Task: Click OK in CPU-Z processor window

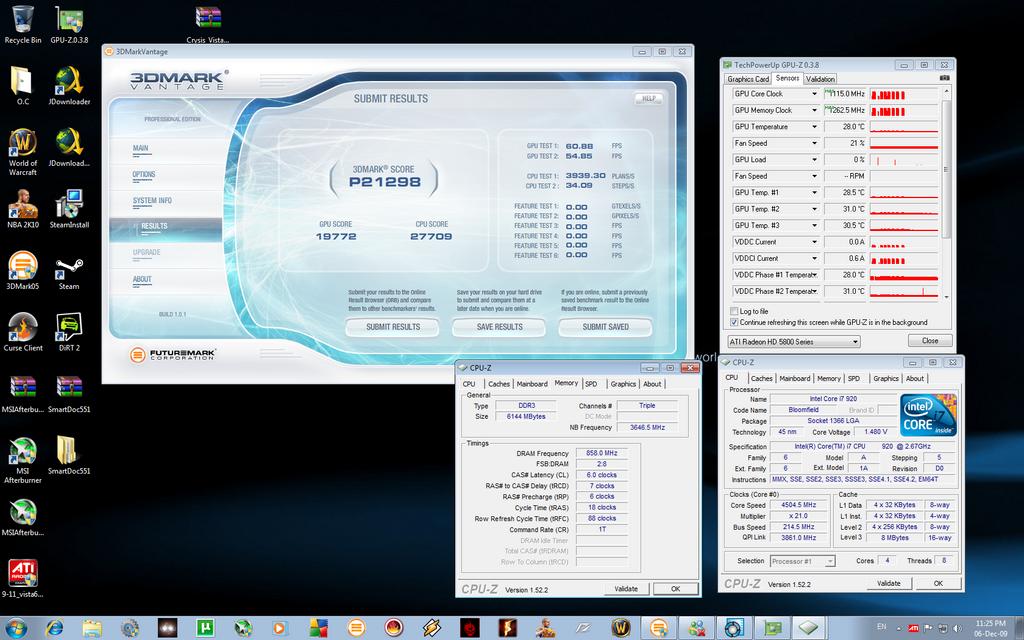Action: tap(938, 584)
